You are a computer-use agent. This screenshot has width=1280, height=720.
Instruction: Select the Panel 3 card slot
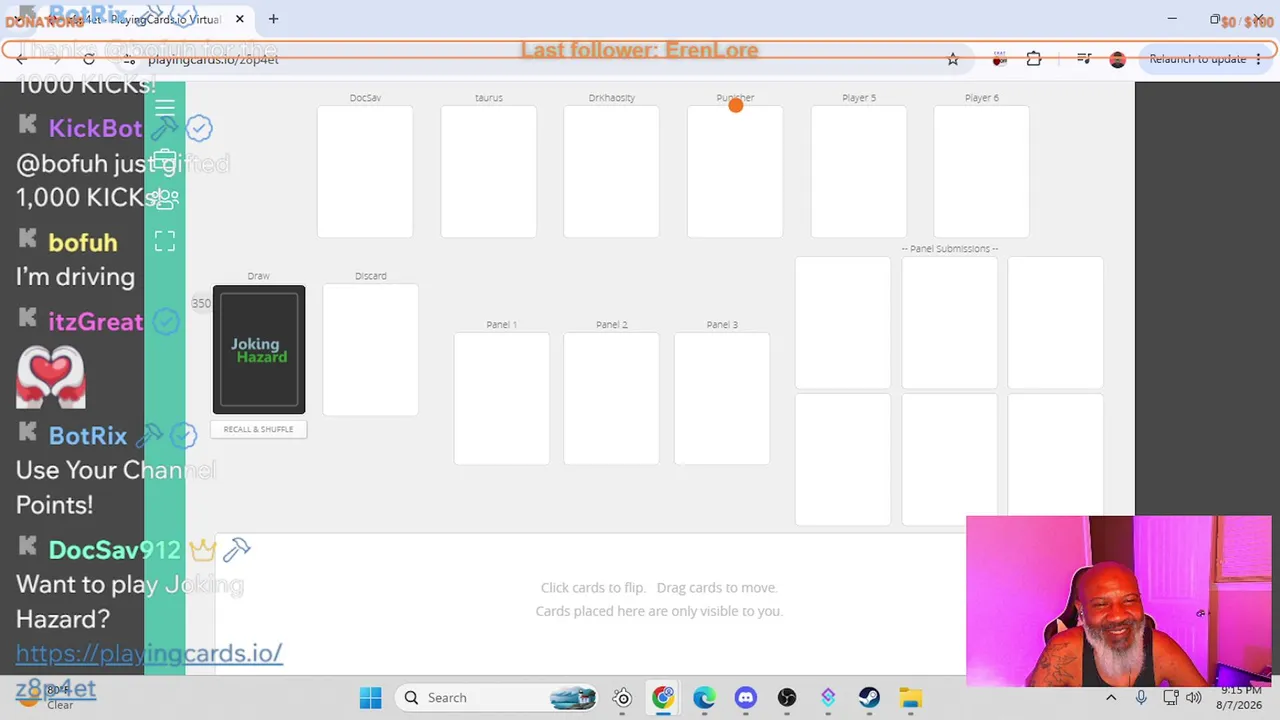coord(722,398)
